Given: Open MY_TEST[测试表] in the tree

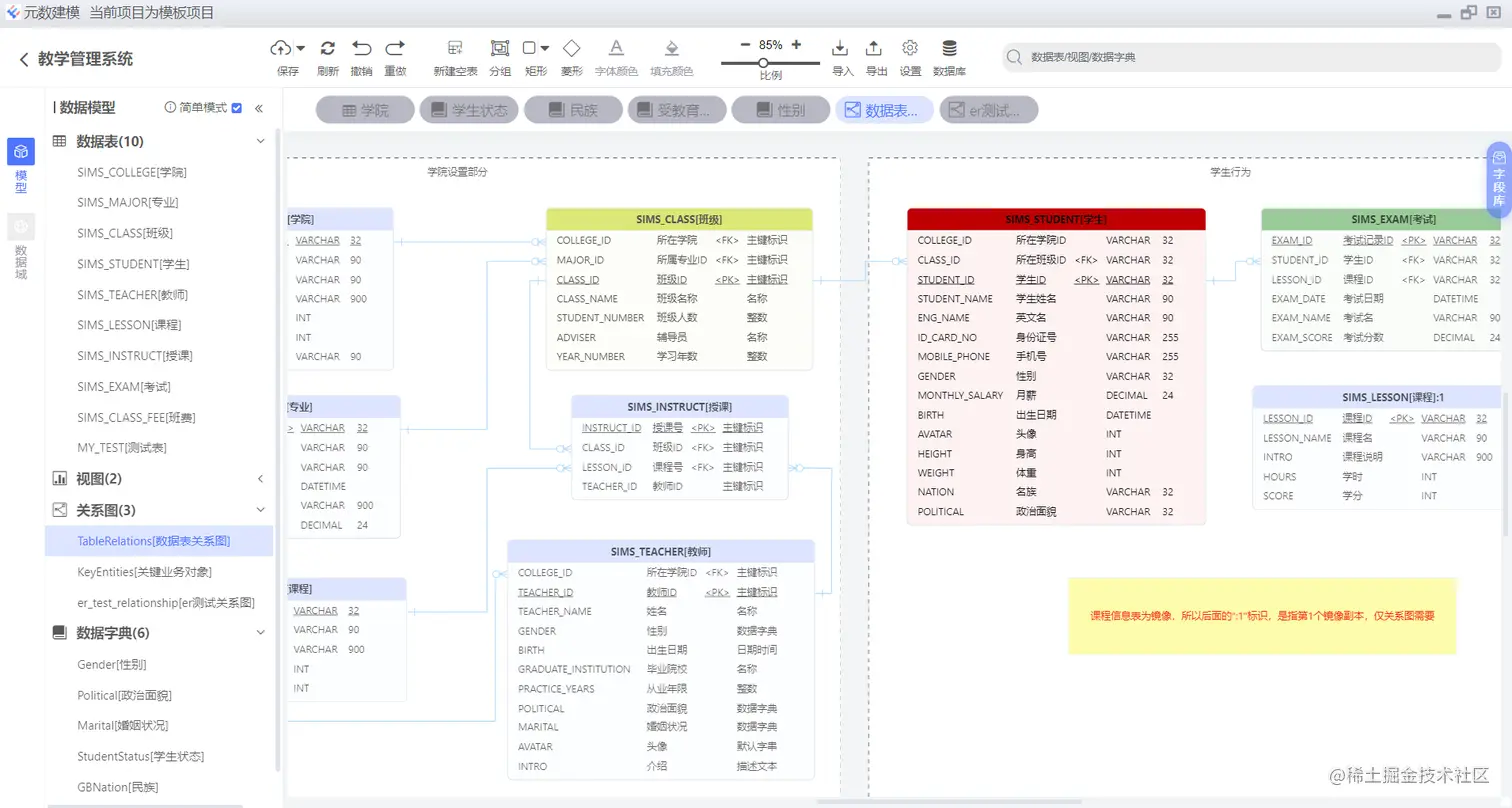Looking at the screenshot, I should (122, 448).
